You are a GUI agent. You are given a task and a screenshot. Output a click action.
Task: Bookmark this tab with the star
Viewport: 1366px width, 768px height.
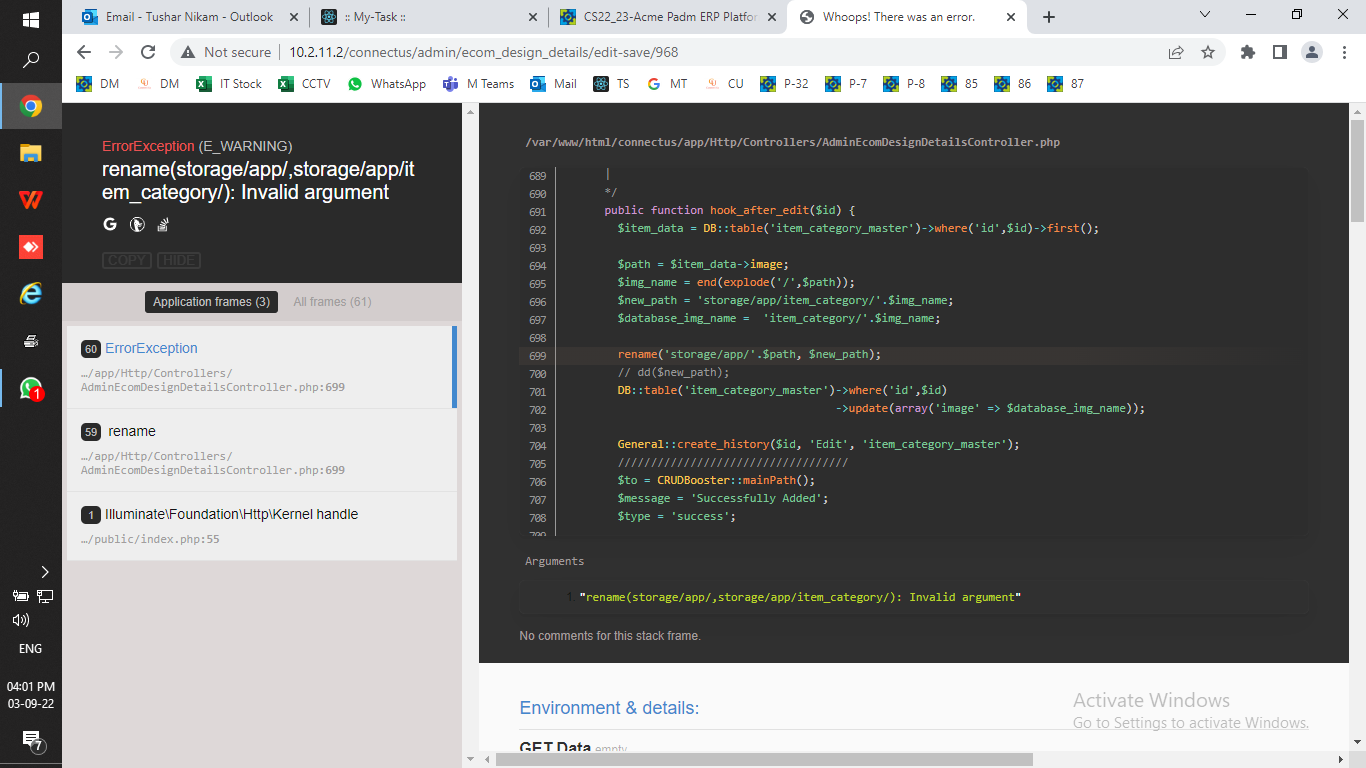point(1208,52)
